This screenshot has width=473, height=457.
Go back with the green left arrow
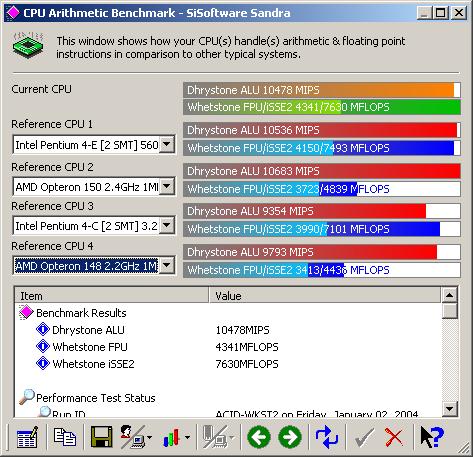pyautogui.click(x=259, y=437)
